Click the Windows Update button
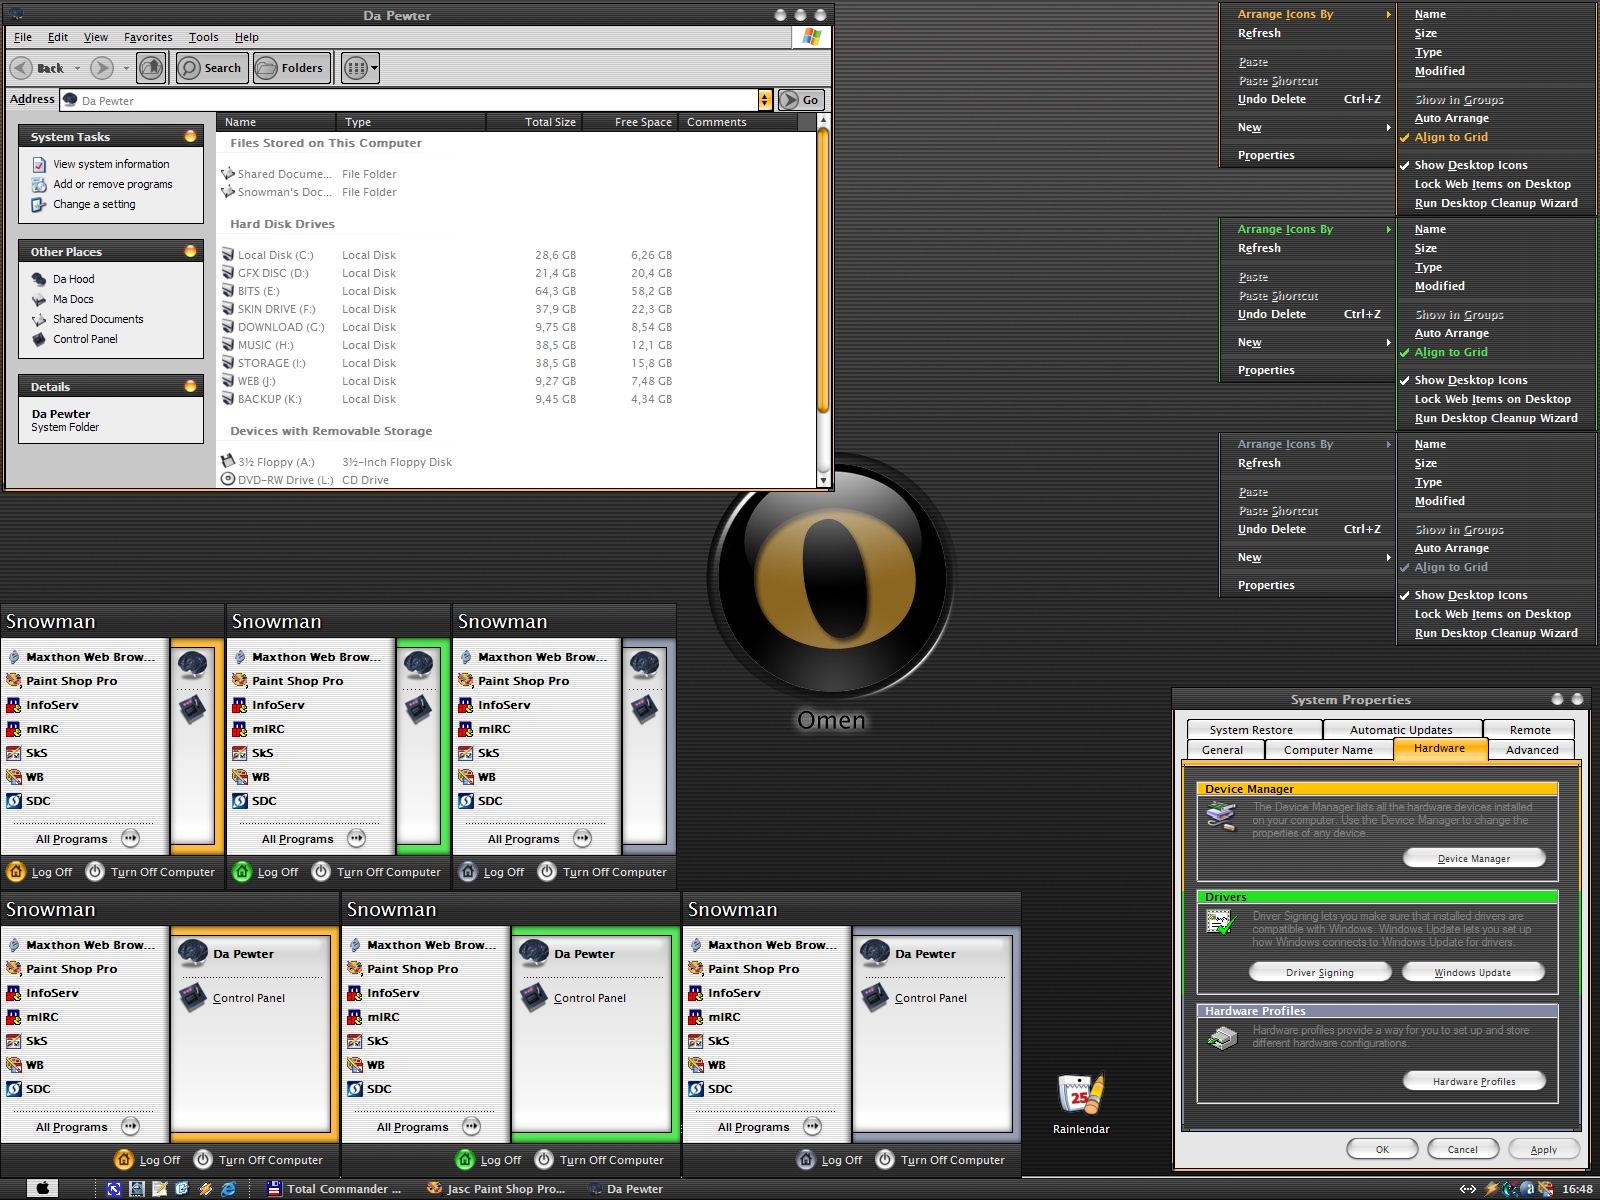Image resolution: width=1600 pixels, height=1200 pixels. click(1474, 972)
